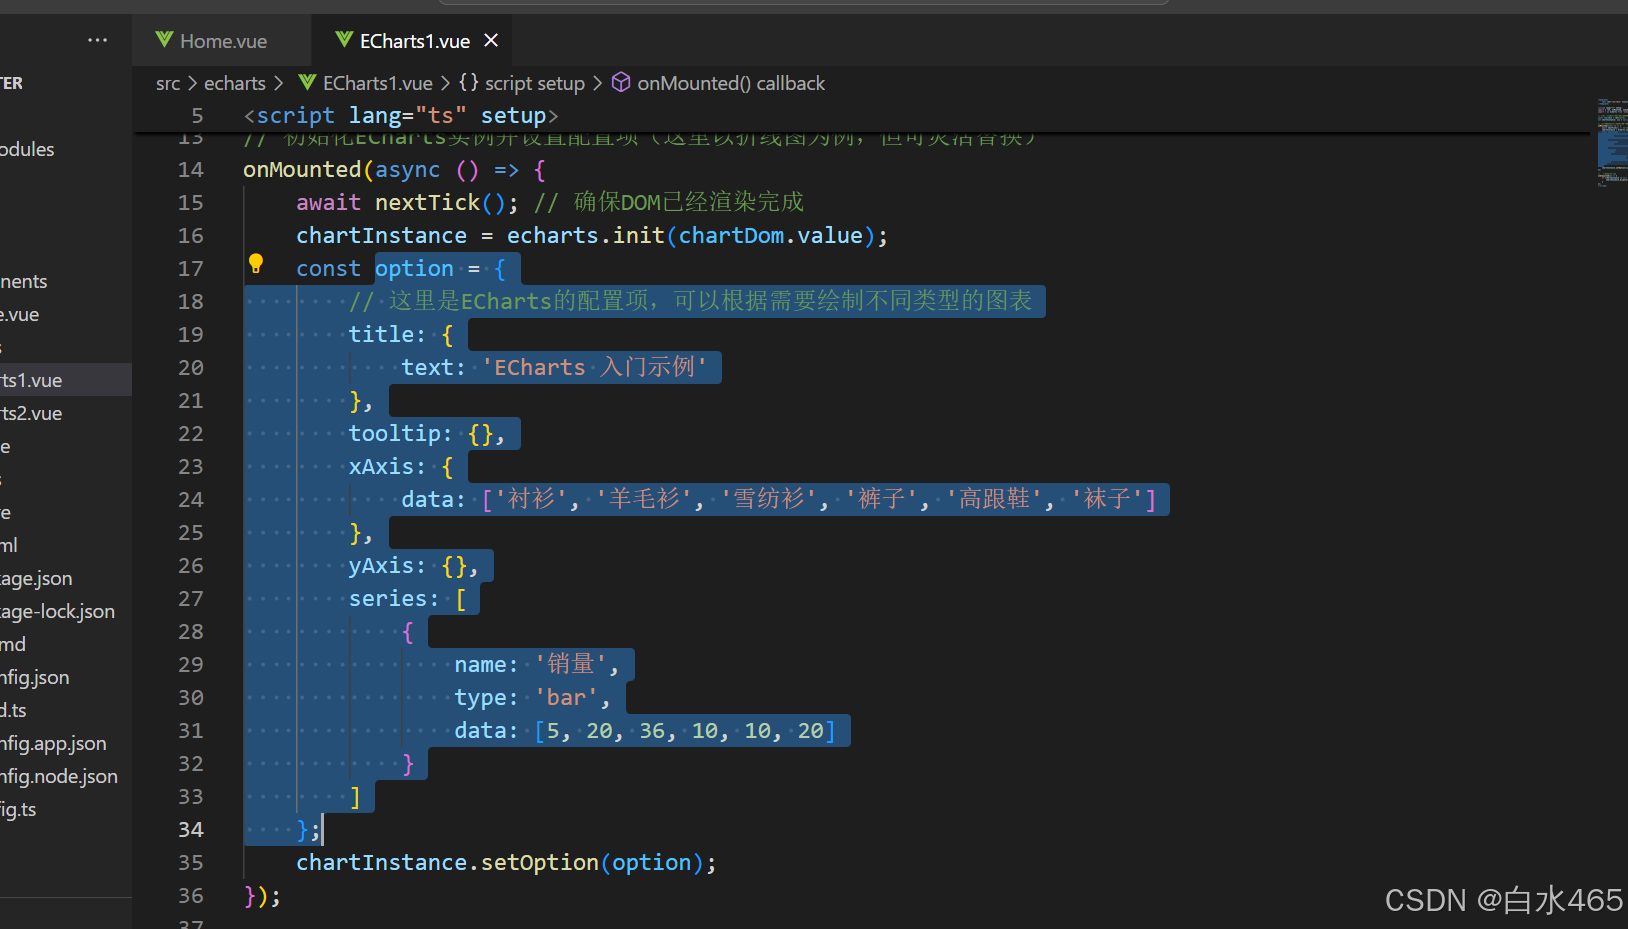The image size is (1628, 929).
Task: Select the fig.ts file in explorer
Action: (x=18, y=809)
